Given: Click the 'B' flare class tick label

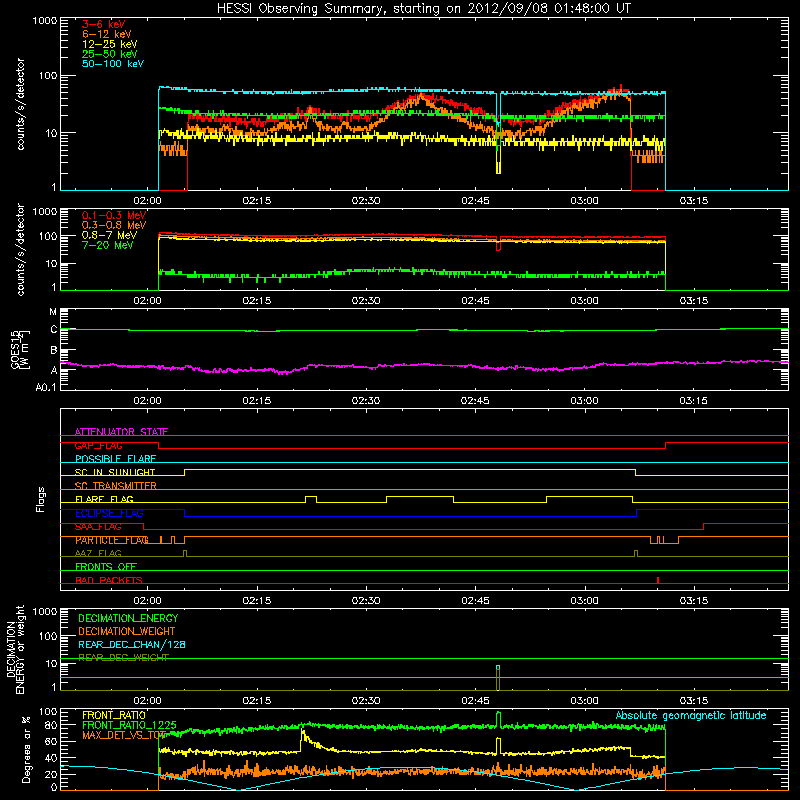Looking at the screenshot, I should (54, 351).
